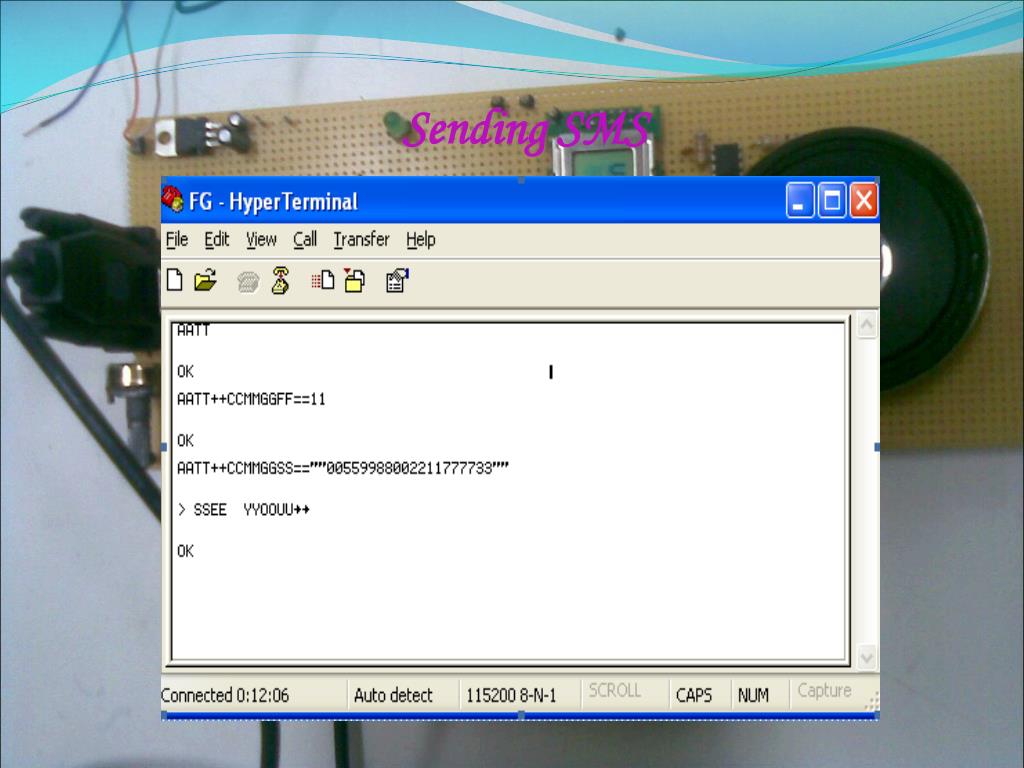Screen dimensions: 1024x768
Task: Click the window resize grip corner
Action: (872, 703)
